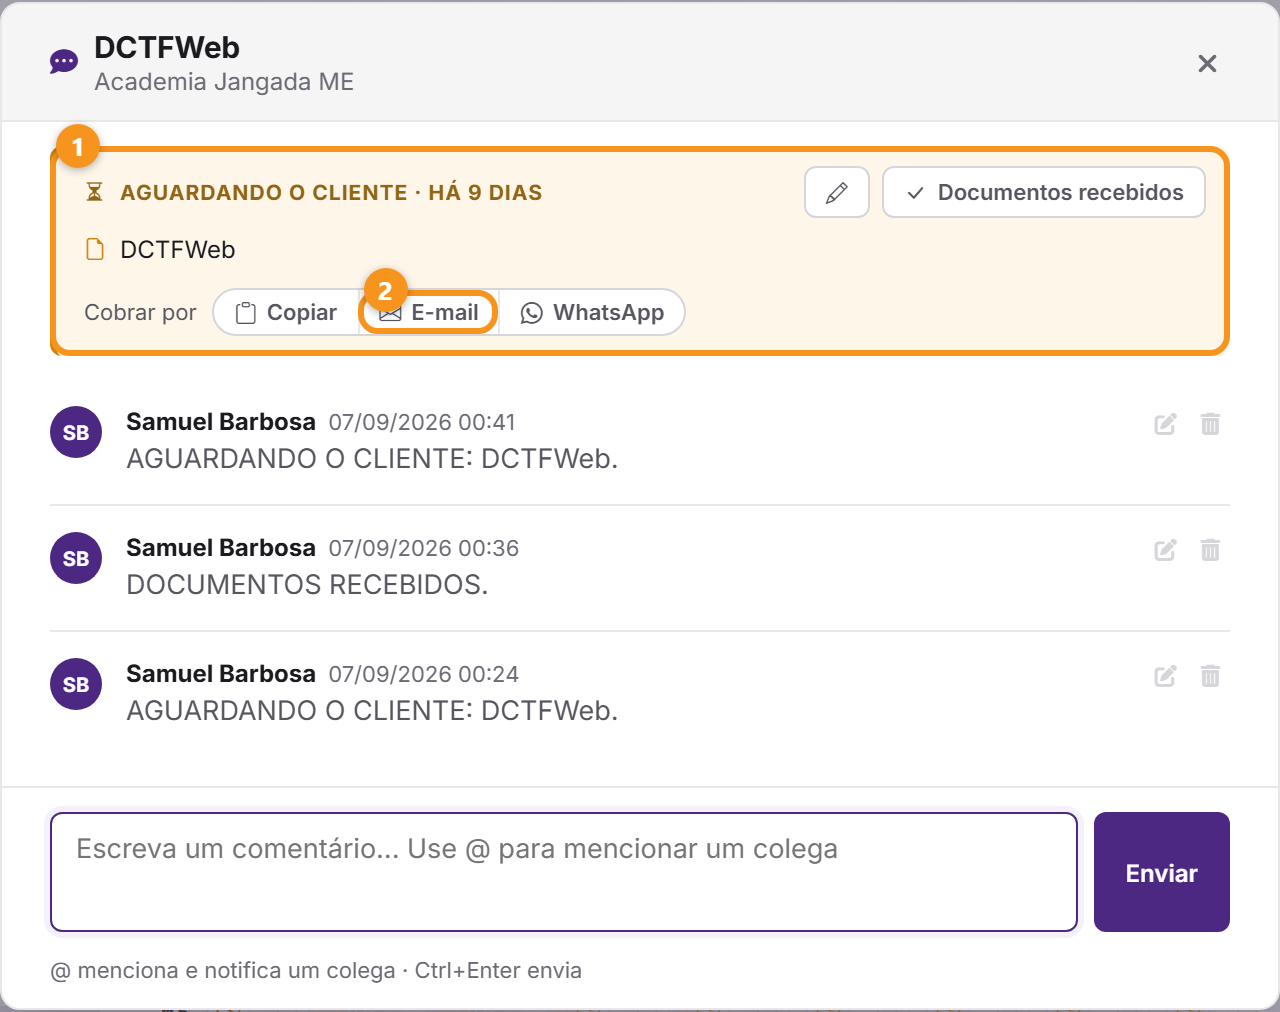Click the 'DOCUMENTOS RECEBIDOS.' comment text

(307, 585)
